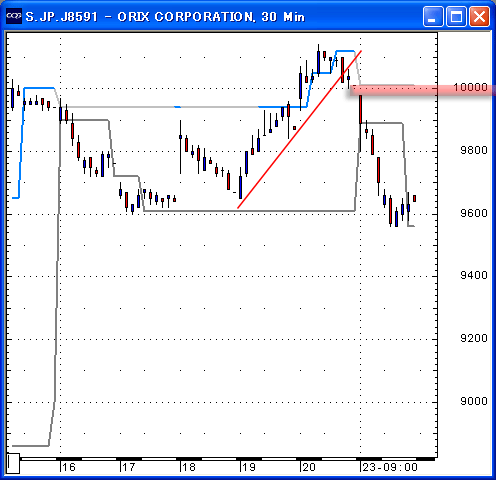
Task: Click the small box at left of time axis
Action: point(13,463)
